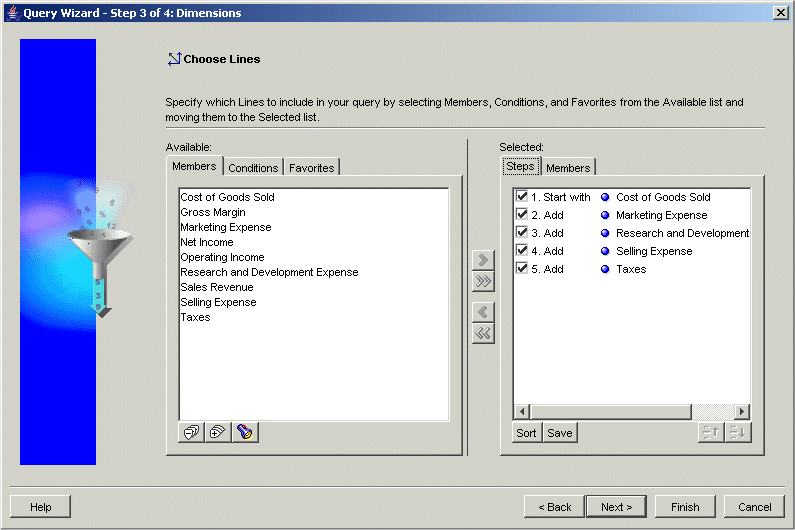Remove selected member with single left arrow
795x530 pixels.
pos(483,312)
